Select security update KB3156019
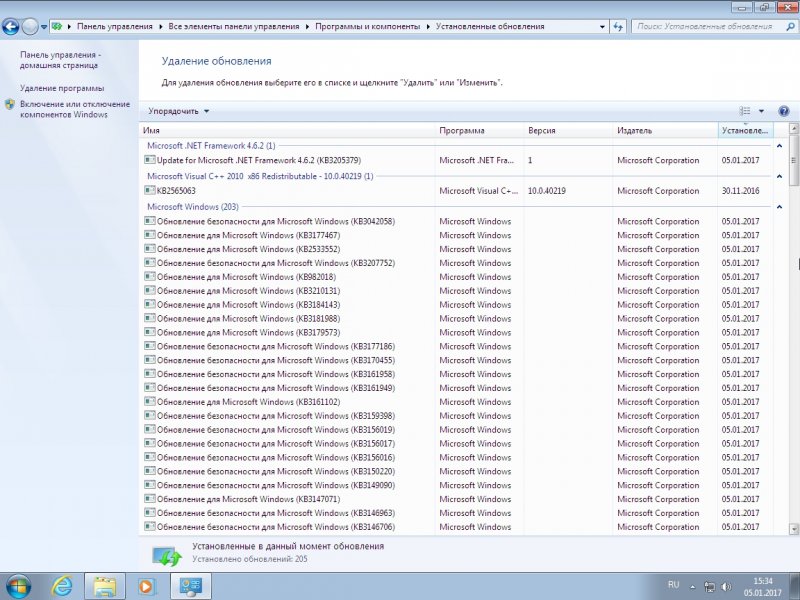The height and width of the screenshot is (600, 800). pyautogui.click(x=457, y=430)
